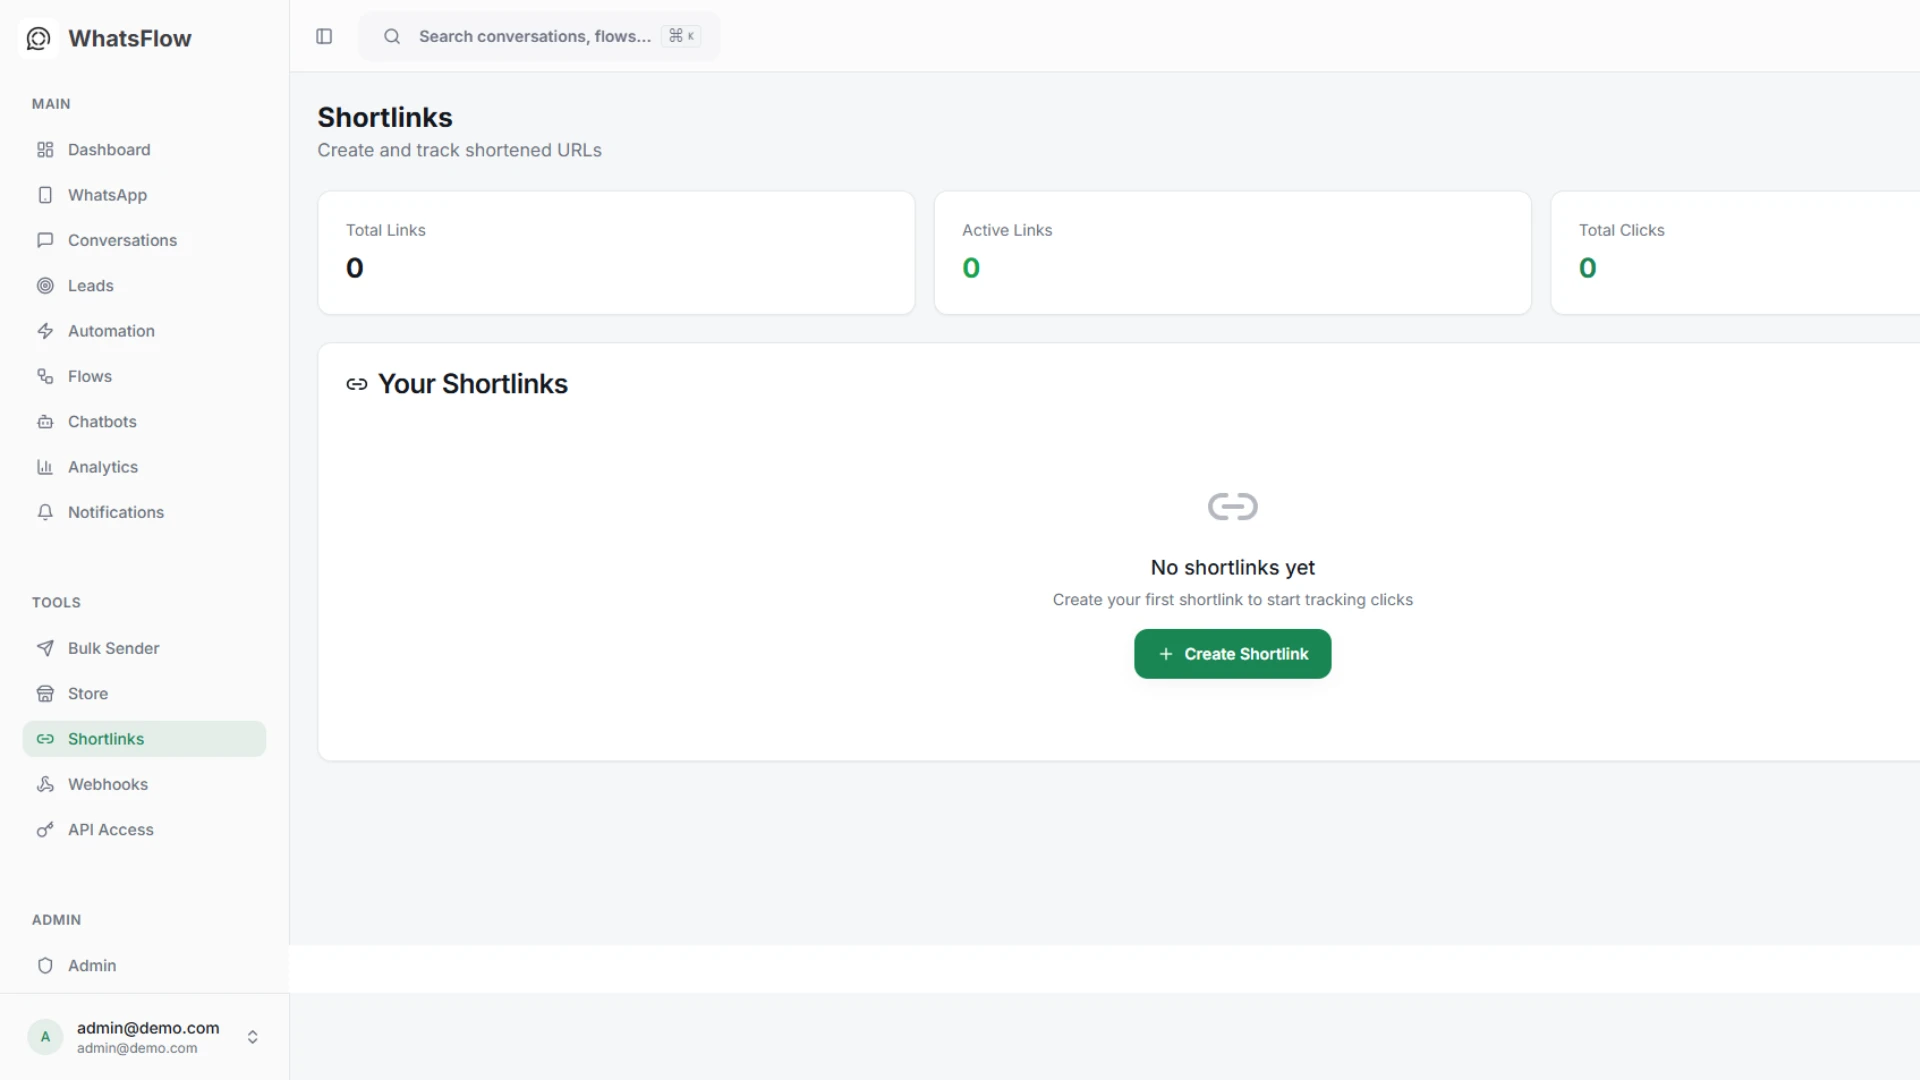Click the 'No shortlinks yet' text
1920x1080 pixels.
pos(1232,568)
